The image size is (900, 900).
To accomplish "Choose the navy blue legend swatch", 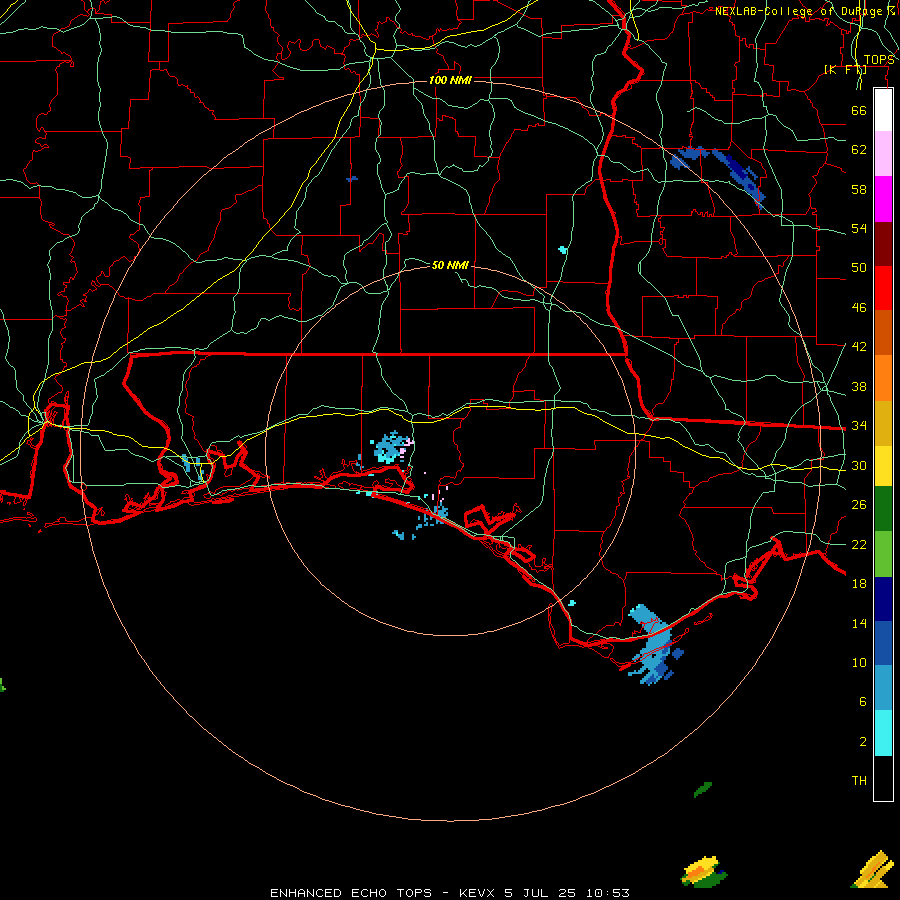I will pos(883,599).
